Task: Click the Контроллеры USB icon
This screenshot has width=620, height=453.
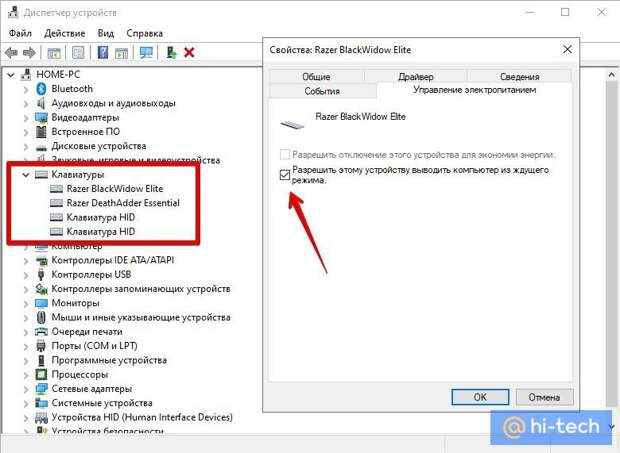Action: [41, 274]
